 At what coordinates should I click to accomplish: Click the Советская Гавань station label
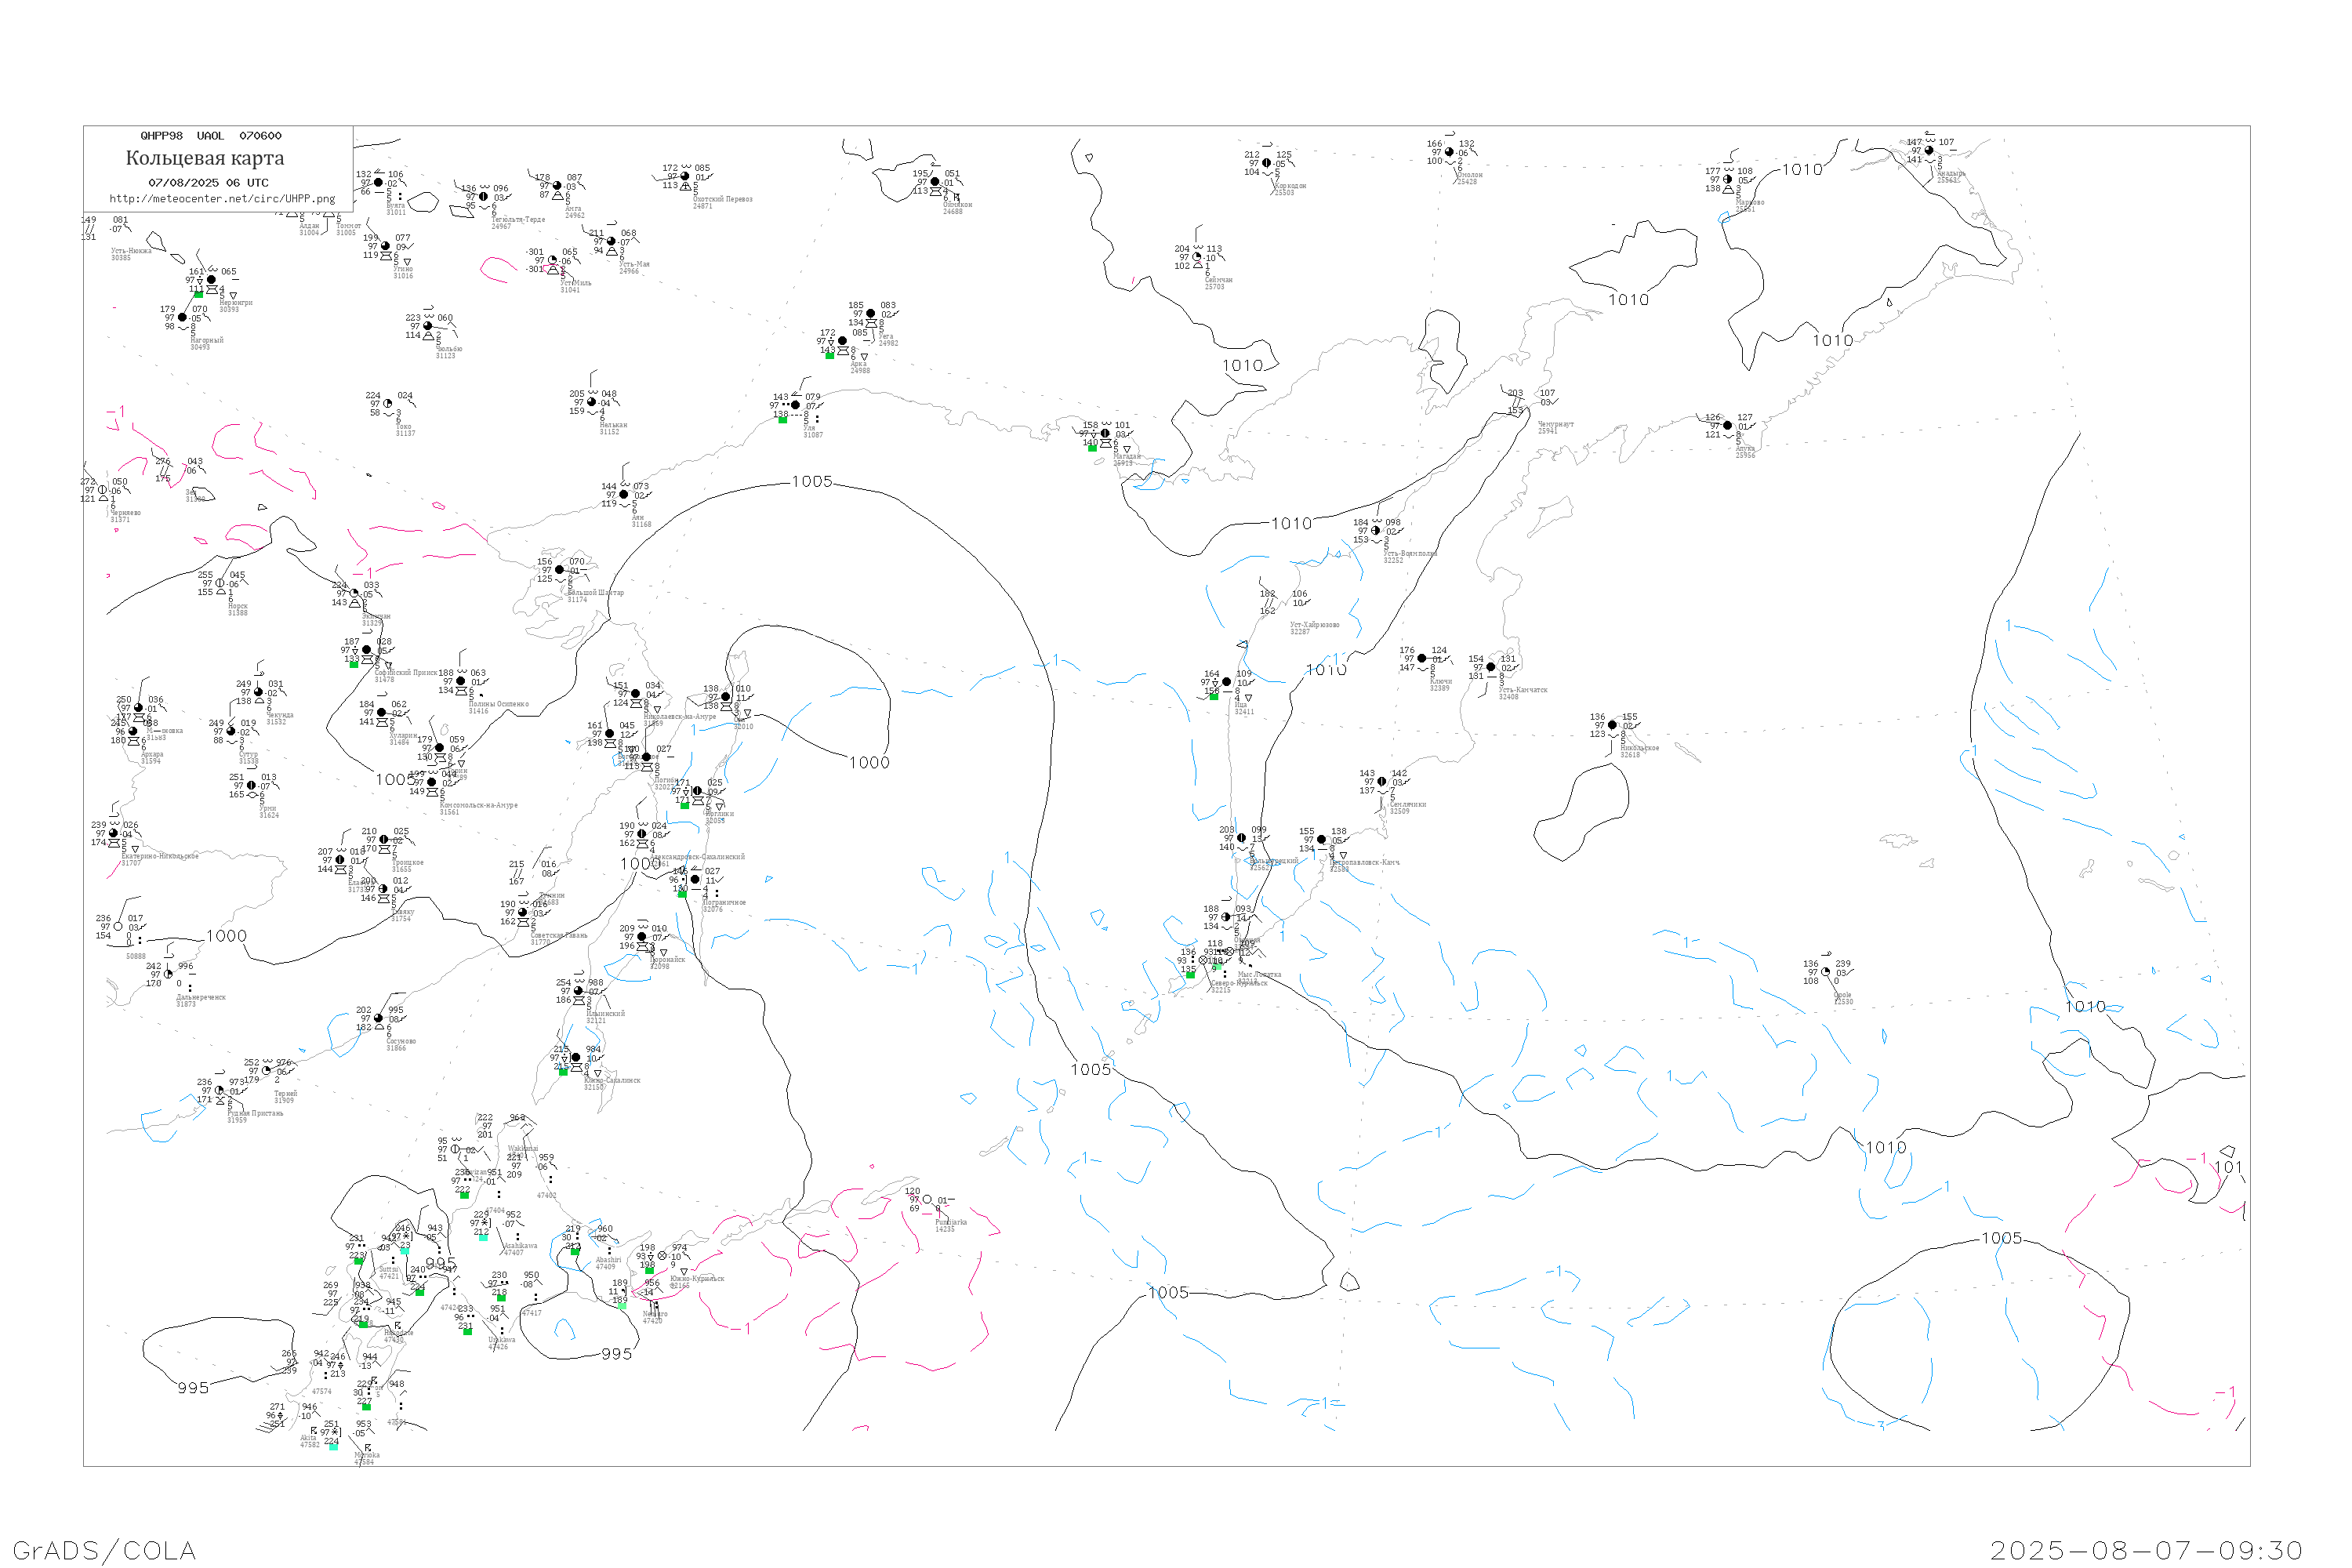click(x=559, y=936)
